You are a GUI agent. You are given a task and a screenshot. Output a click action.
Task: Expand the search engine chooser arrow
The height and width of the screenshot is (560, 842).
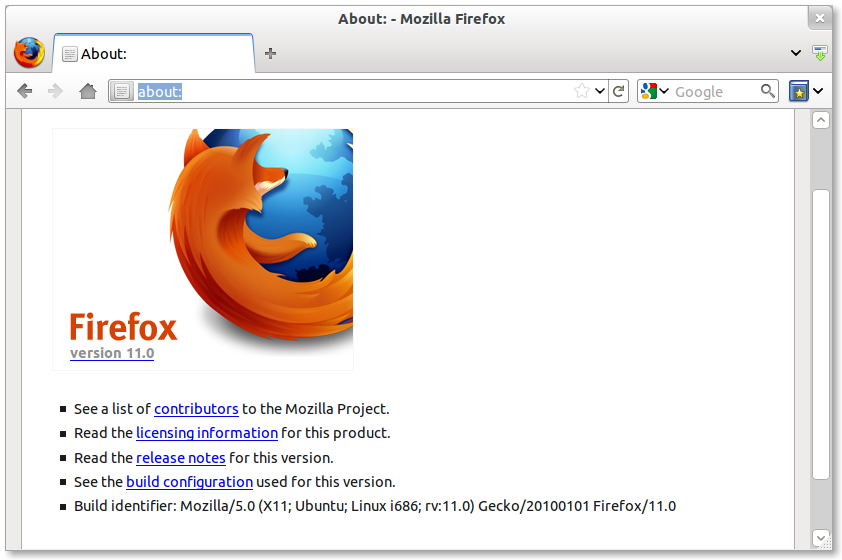[664, 91]
